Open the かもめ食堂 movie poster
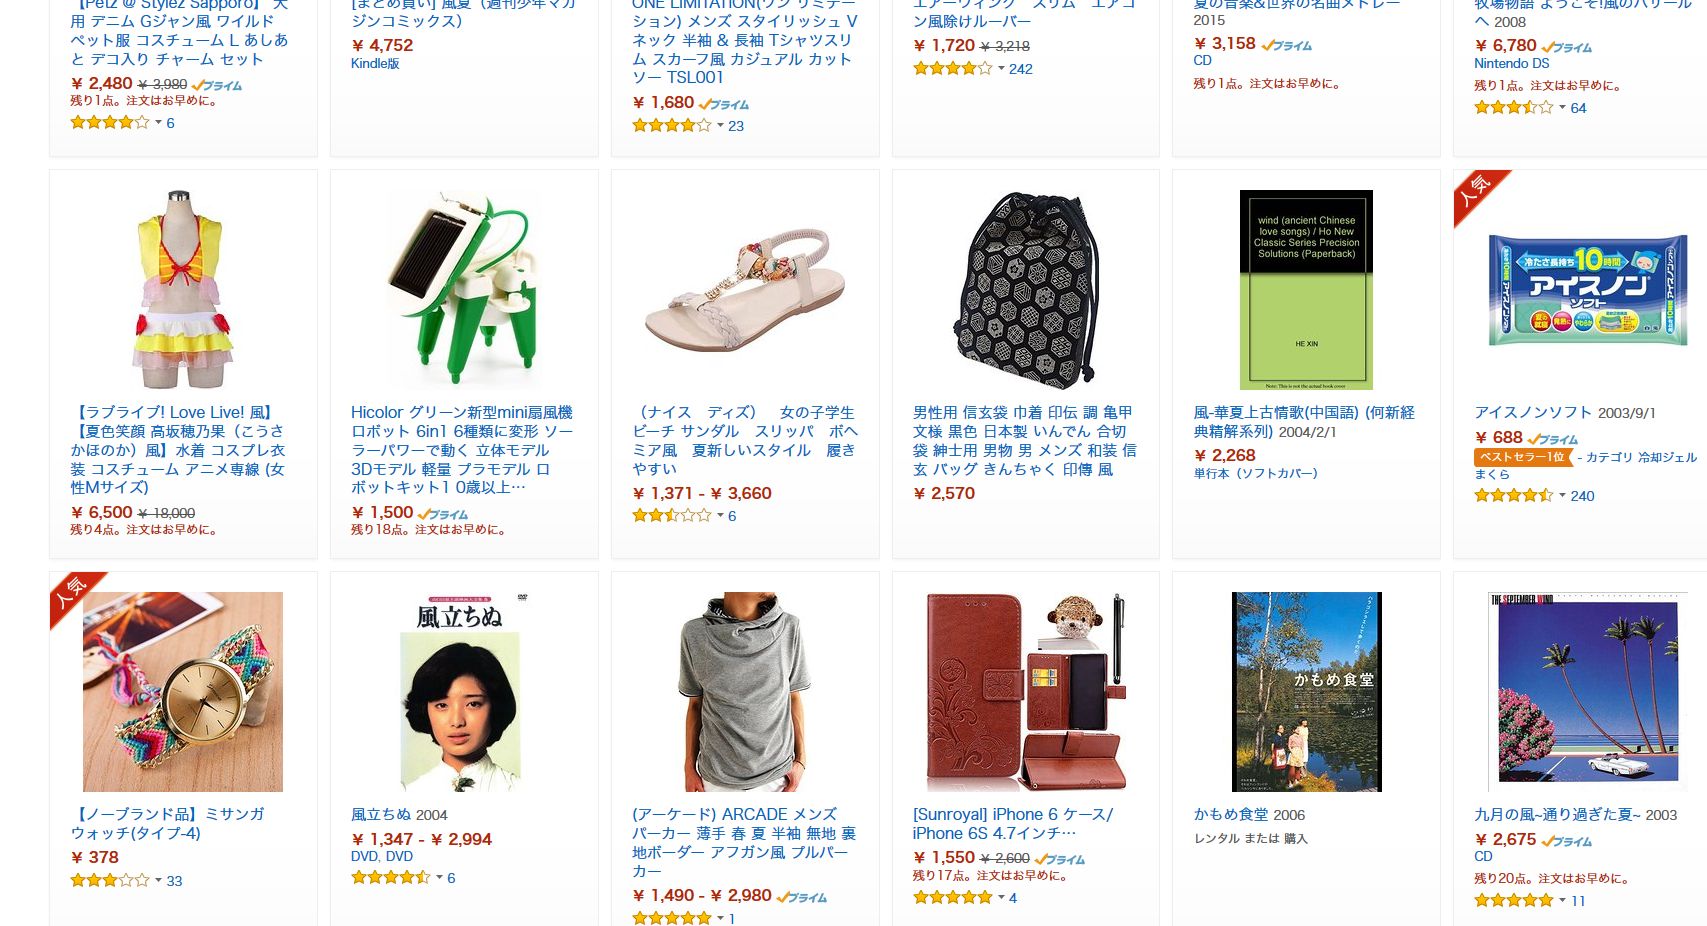 [x=1306, y=692]
